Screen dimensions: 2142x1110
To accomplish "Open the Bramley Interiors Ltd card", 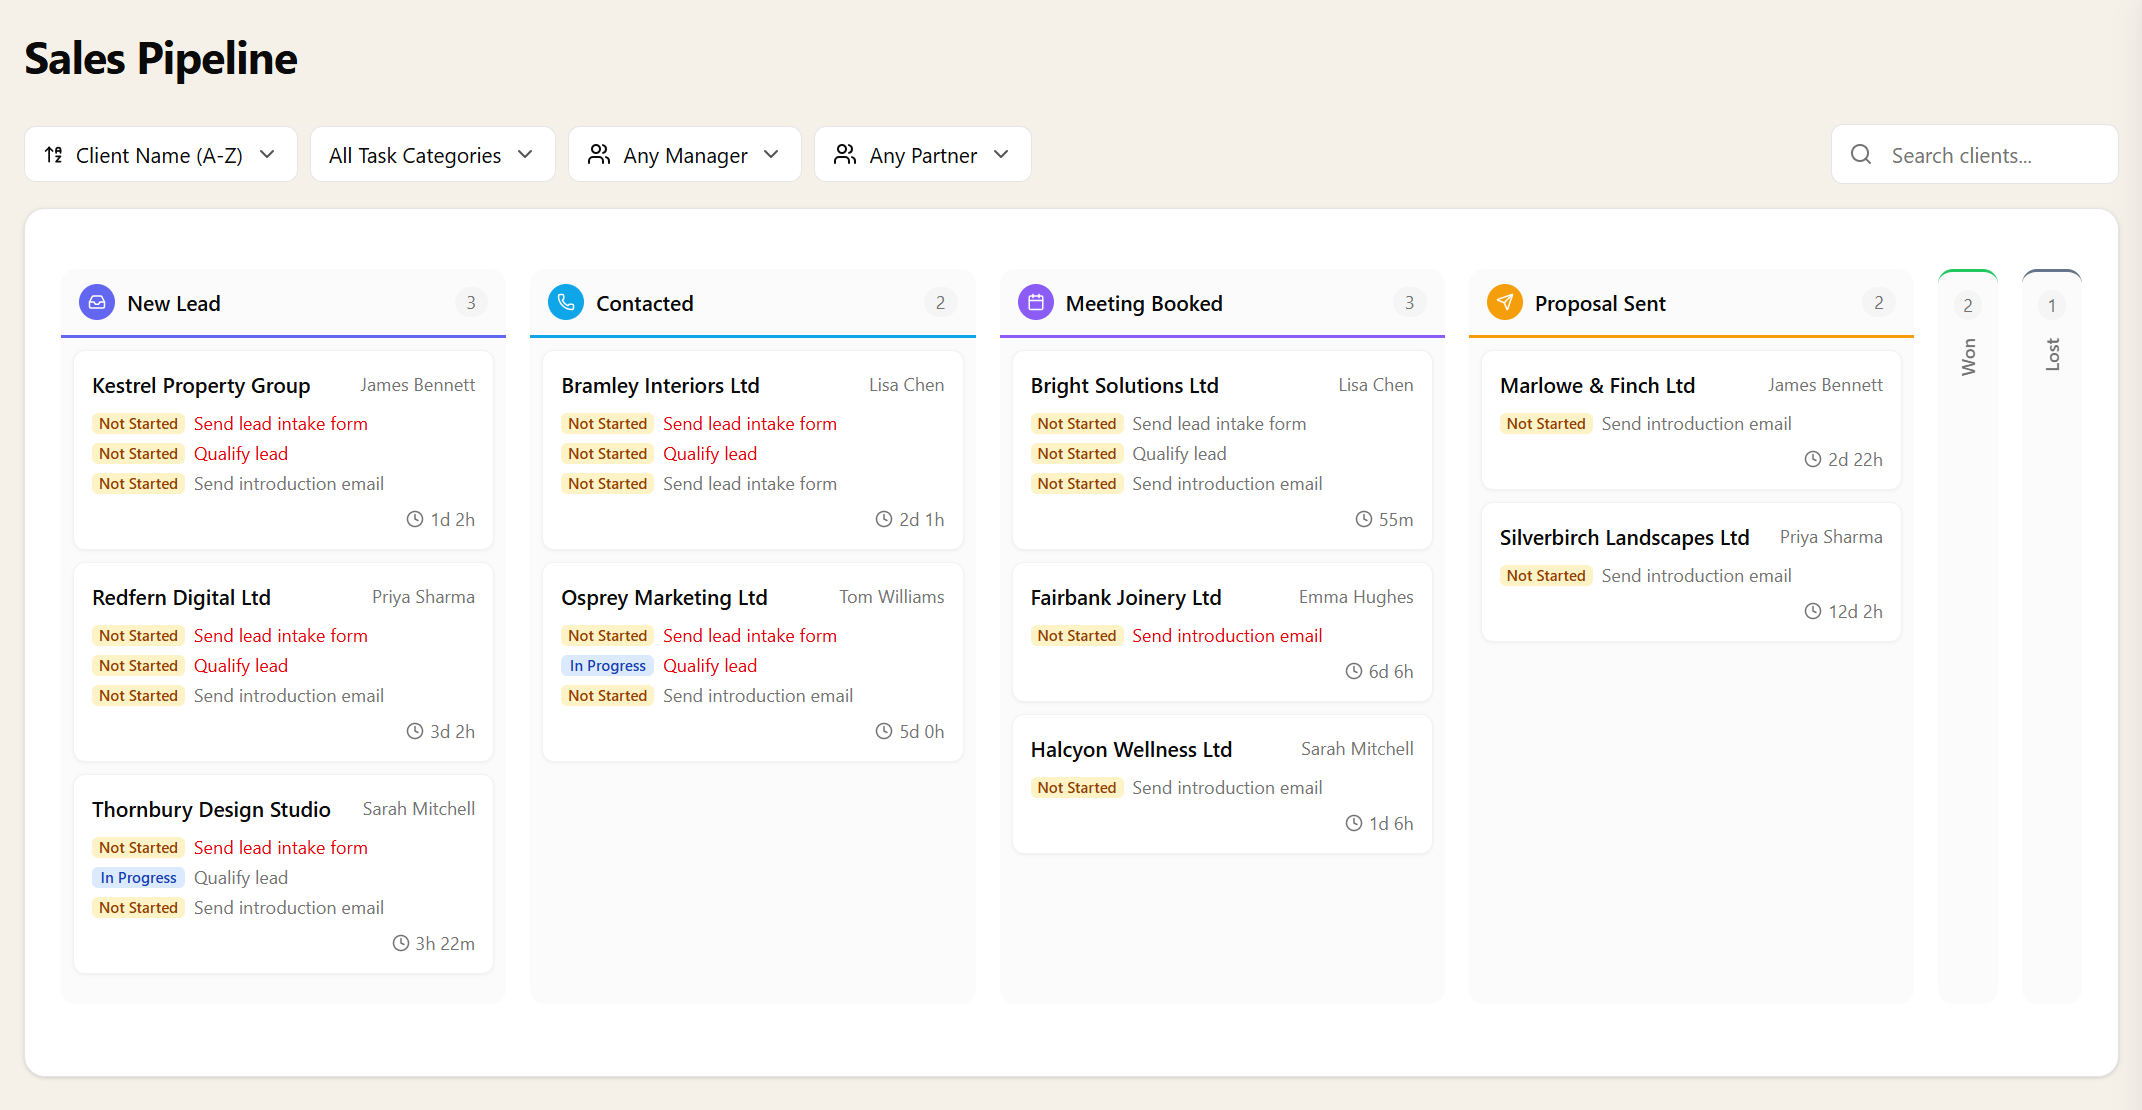I will (753, 450).
